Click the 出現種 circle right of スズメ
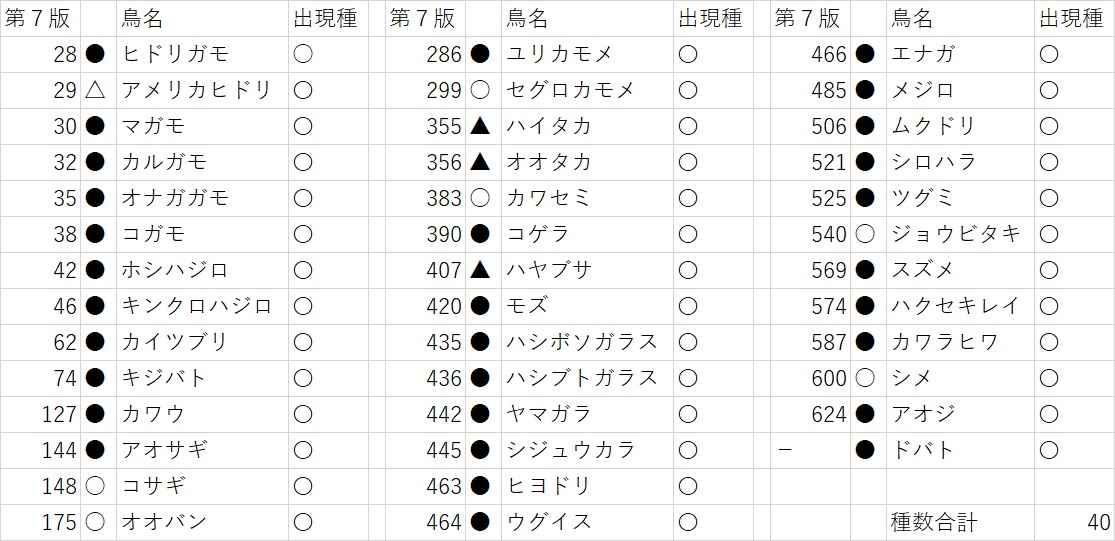Image resolution: width=1115 pixels, height=541 pixels. point(1048,270)
